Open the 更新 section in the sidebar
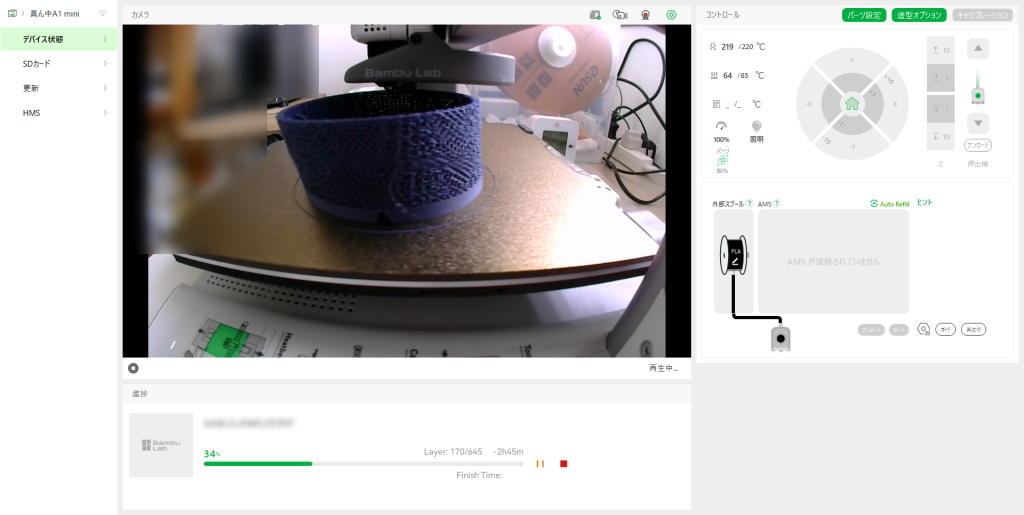Image resolution: width=1024 pixels, height=515 pixels. 58,88
